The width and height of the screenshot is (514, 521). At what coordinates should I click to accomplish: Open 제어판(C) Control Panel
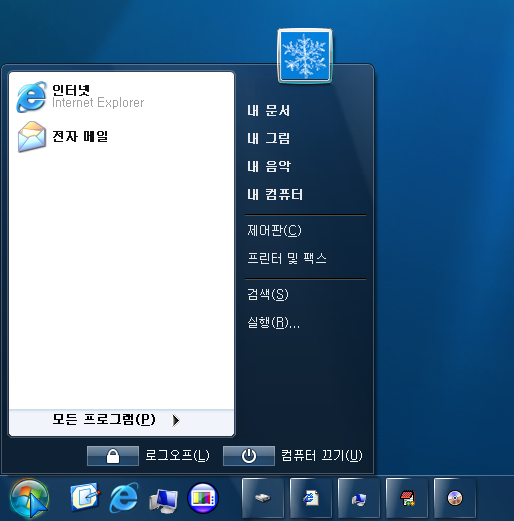[x=274, y=230]
